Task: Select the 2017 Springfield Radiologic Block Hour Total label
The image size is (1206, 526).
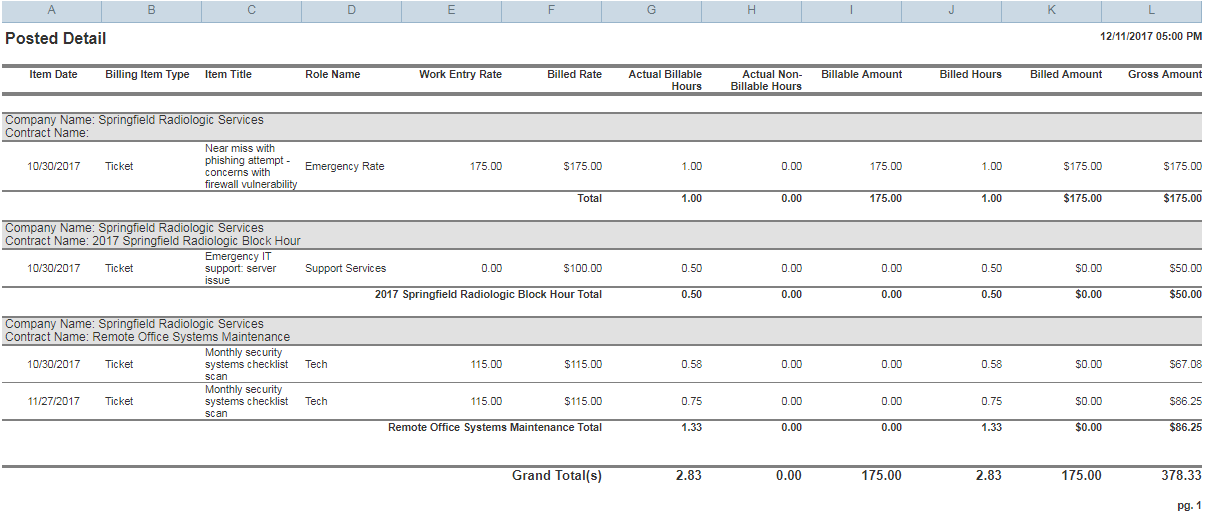Action: (488, 295)
